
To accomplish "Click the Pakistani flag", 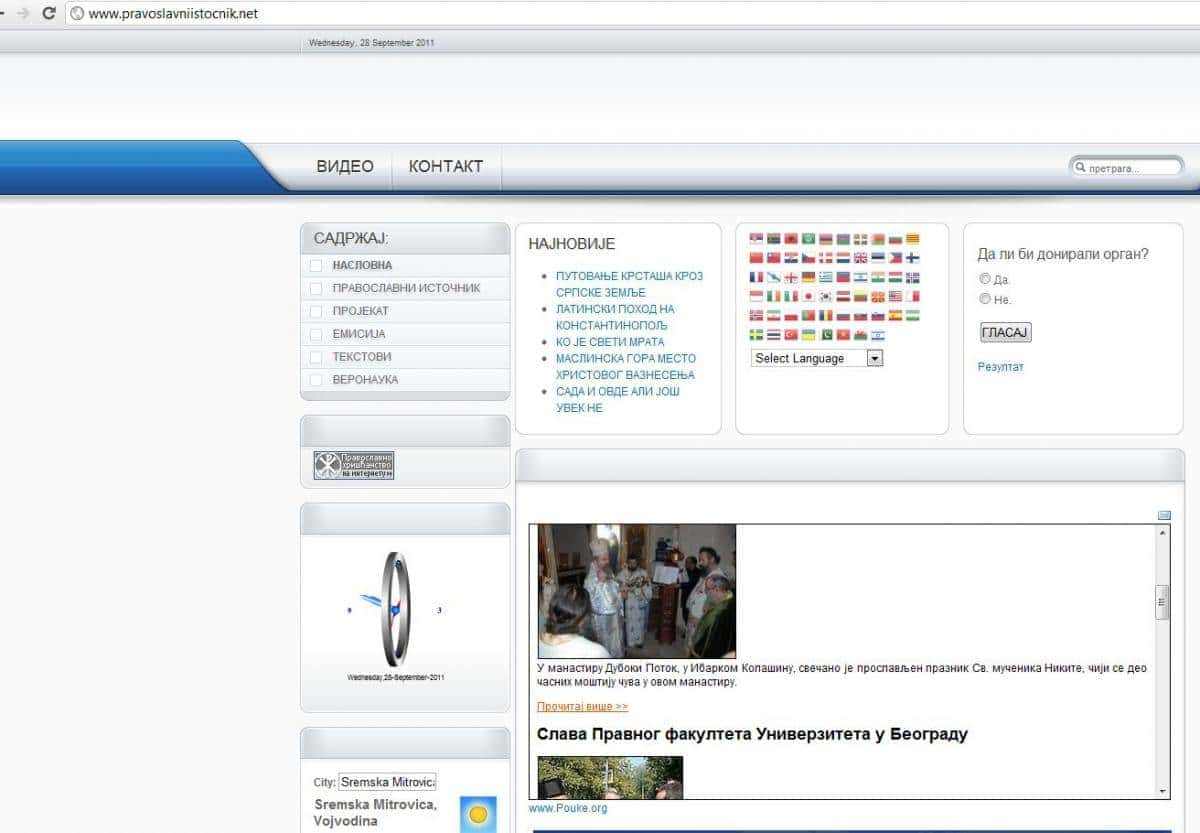I will (826, 334).
